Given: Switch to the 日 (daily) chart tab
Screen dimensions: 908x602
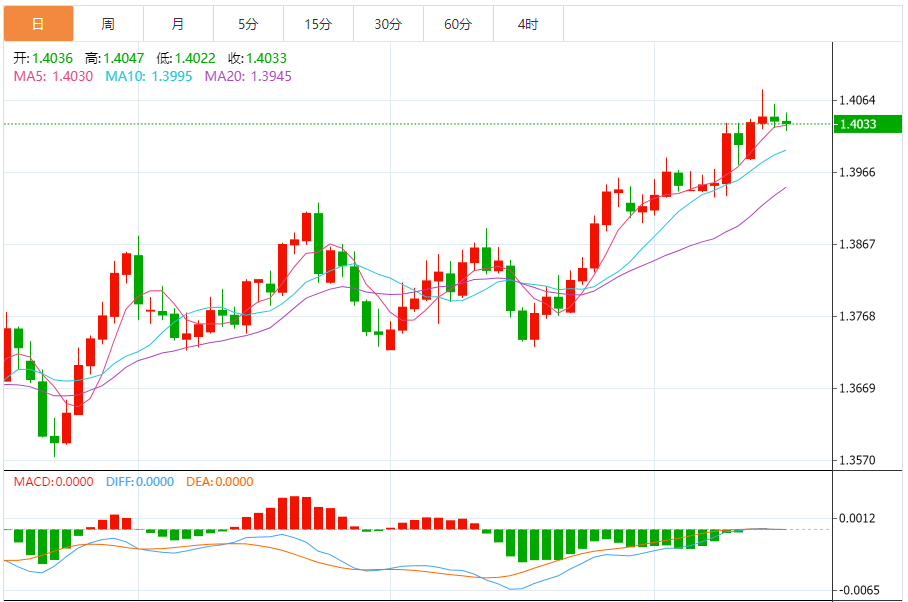Looking at the screenshot, I should 38,23.
